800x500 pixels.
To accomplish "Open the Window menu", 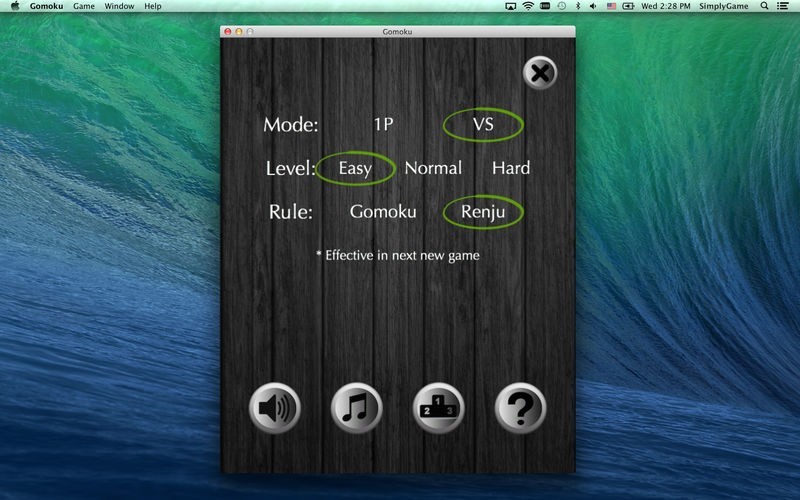I will (x=119, y=7).
